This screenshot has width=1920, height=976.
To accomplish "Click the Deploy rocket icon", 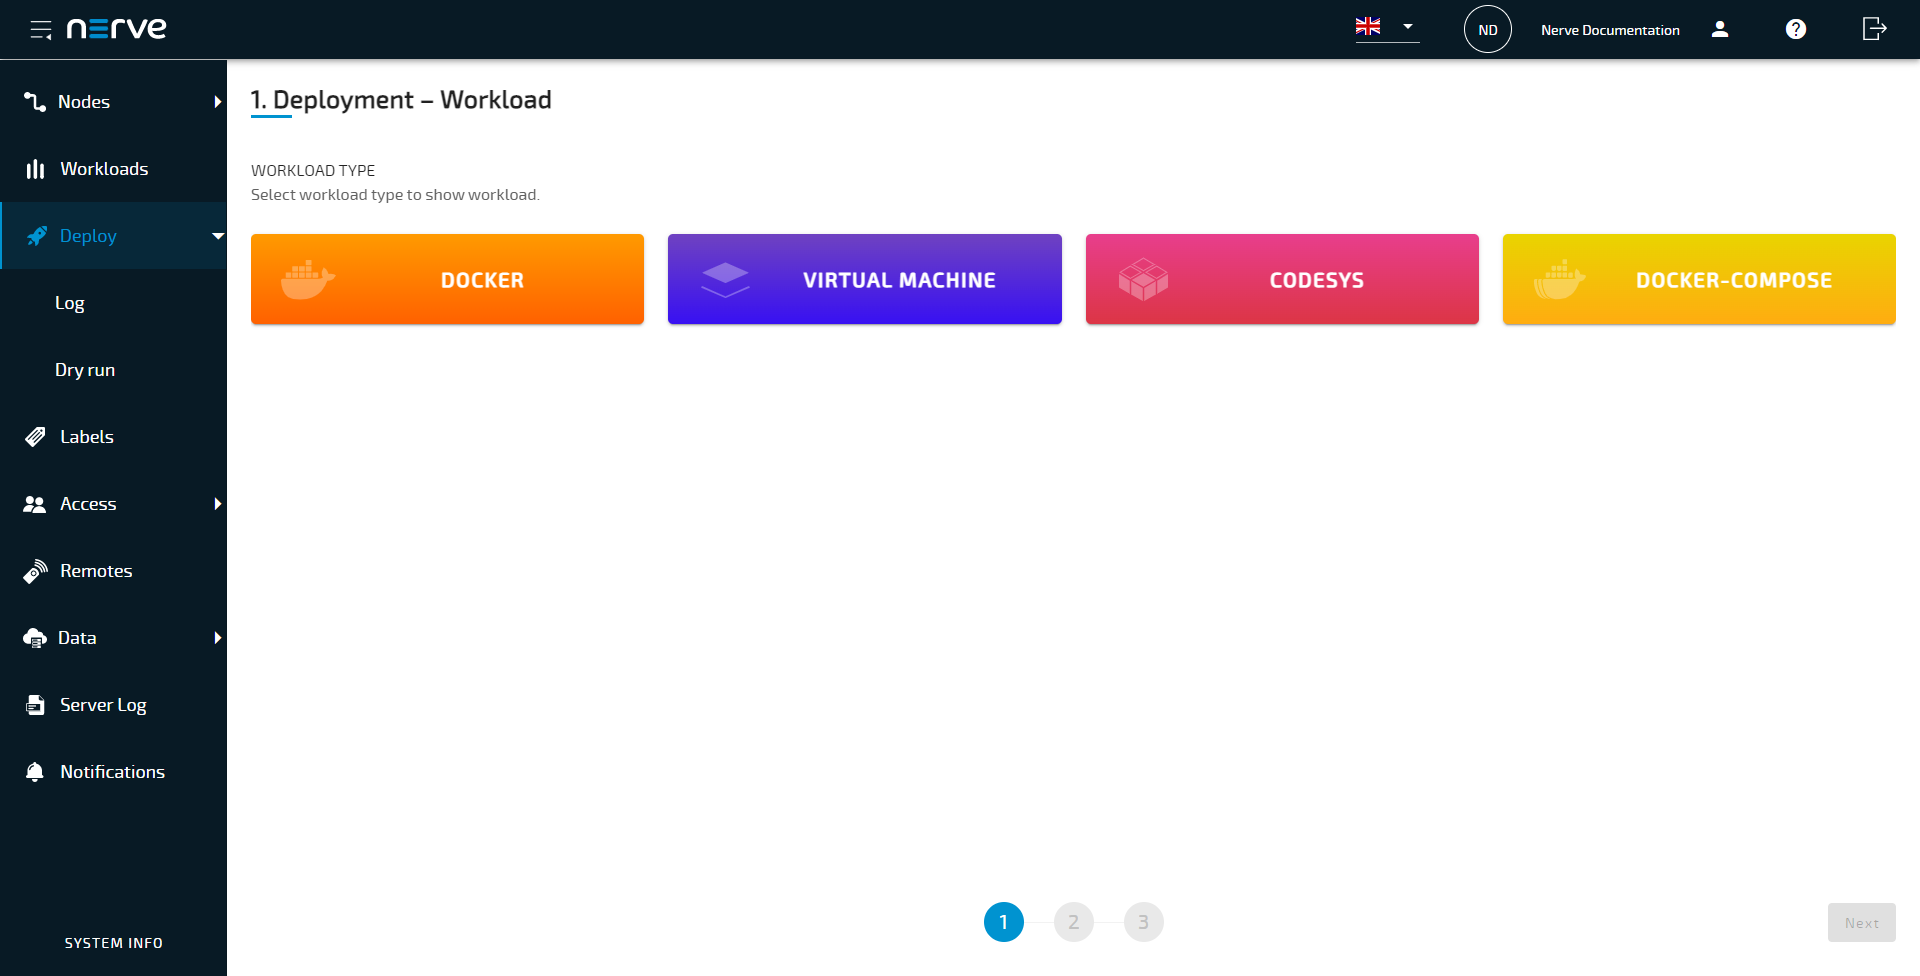I will pos(35,235).
